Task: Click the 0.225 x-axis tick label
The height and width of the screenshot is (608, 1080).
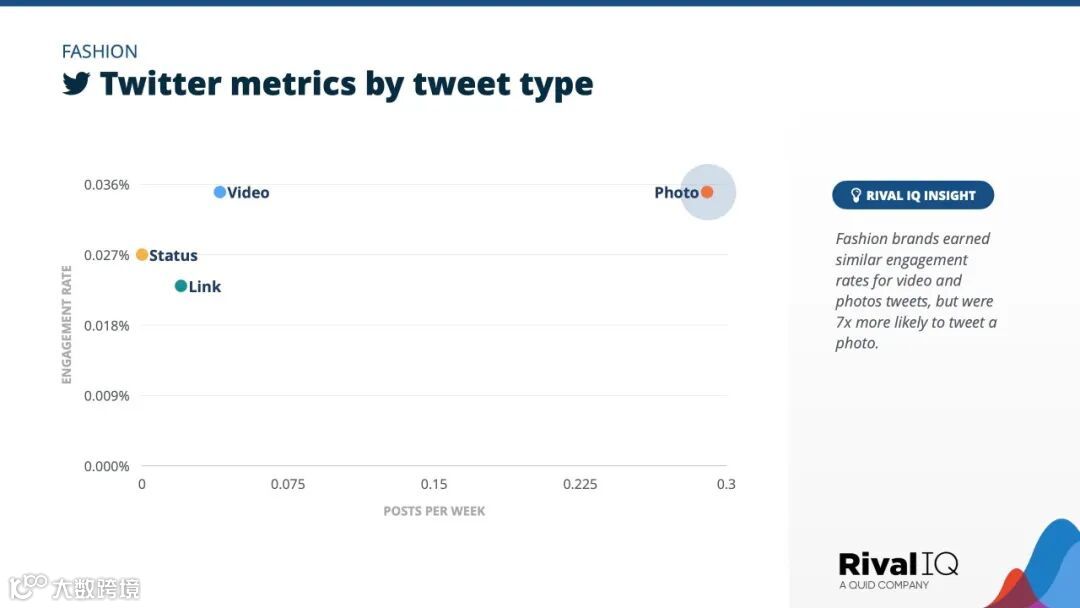Action: (580, 484)
